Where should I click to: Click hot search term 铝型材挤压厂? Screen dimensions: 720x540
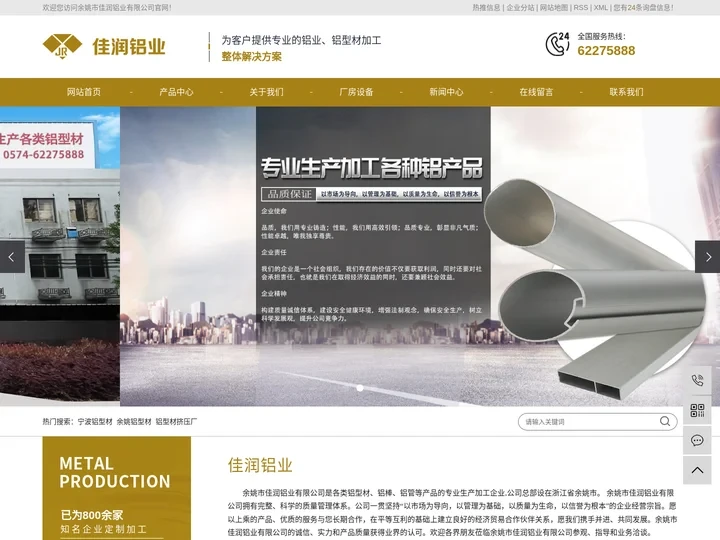click(176, 421)
